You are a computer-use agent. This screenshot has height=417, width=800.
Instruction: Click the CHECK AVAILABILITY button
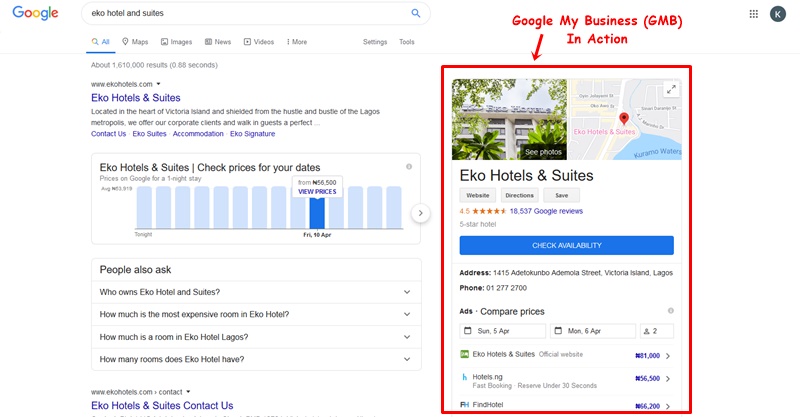pos(566,246)
